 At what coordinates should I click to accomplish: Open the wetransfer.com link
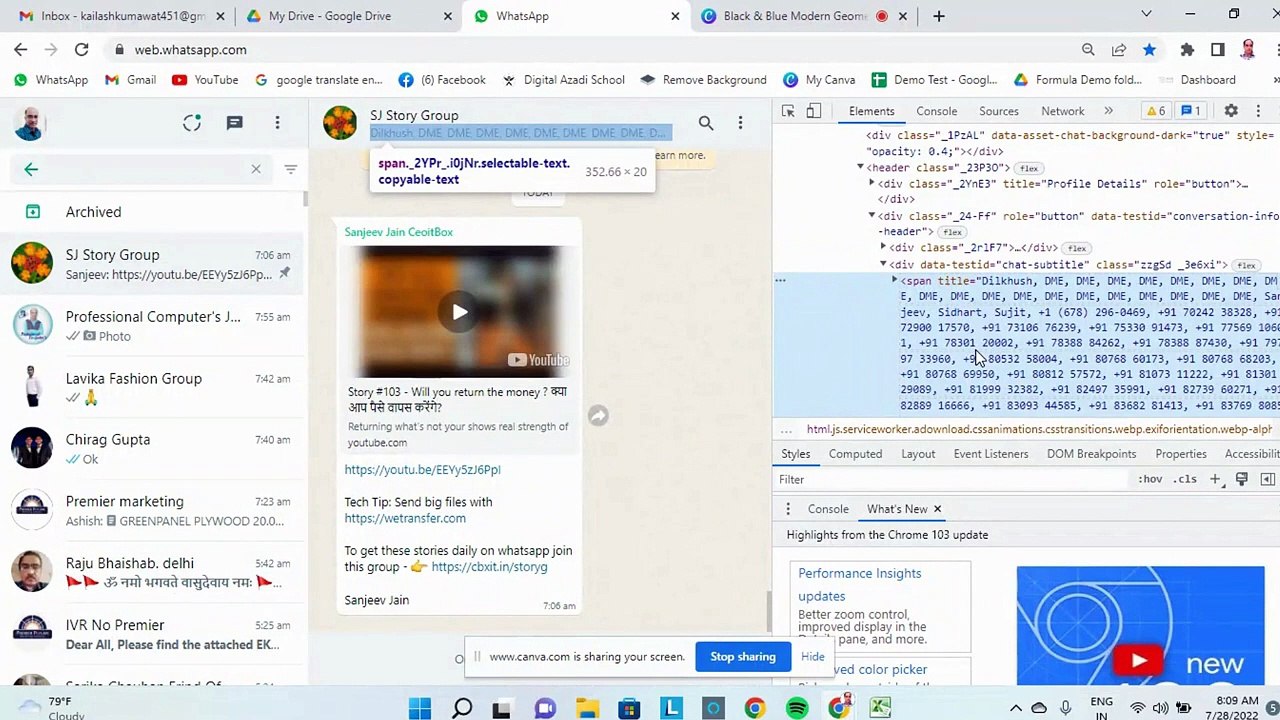(405, 519)
